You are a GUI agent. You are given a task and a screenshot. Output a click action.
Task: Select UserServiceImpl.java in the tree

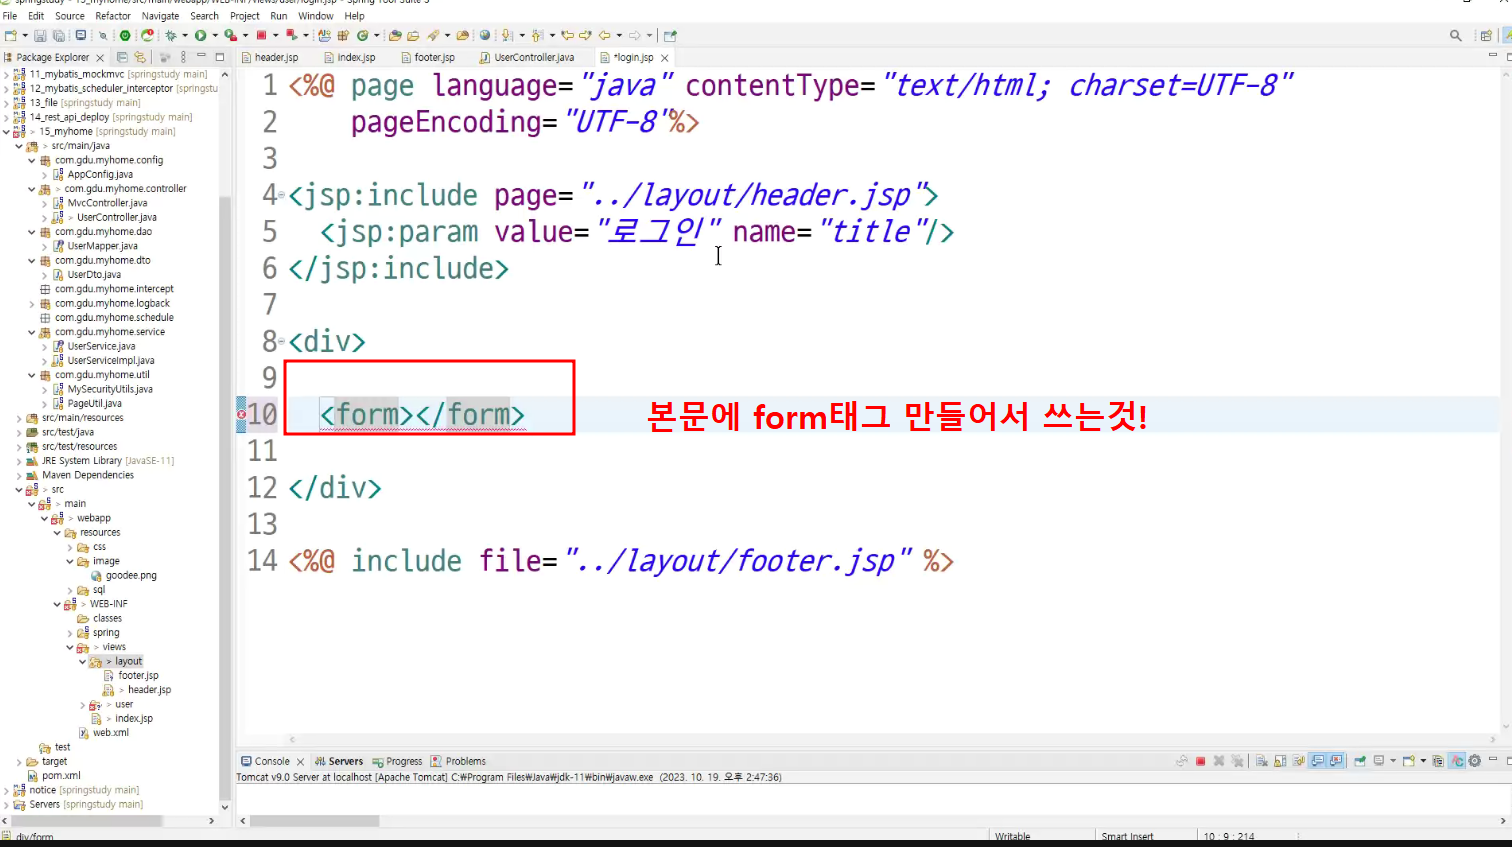(x=111, y=361)
